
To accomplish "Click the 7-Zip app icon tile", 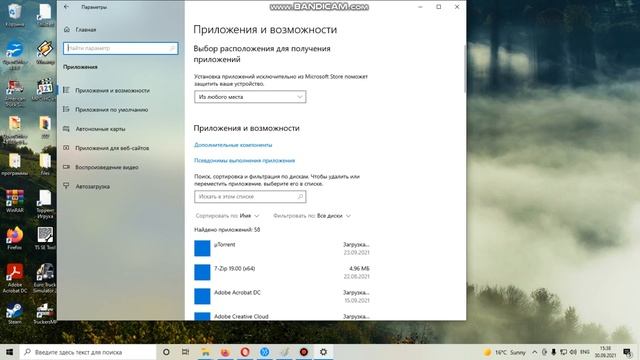I will click(x=202, y=272).
